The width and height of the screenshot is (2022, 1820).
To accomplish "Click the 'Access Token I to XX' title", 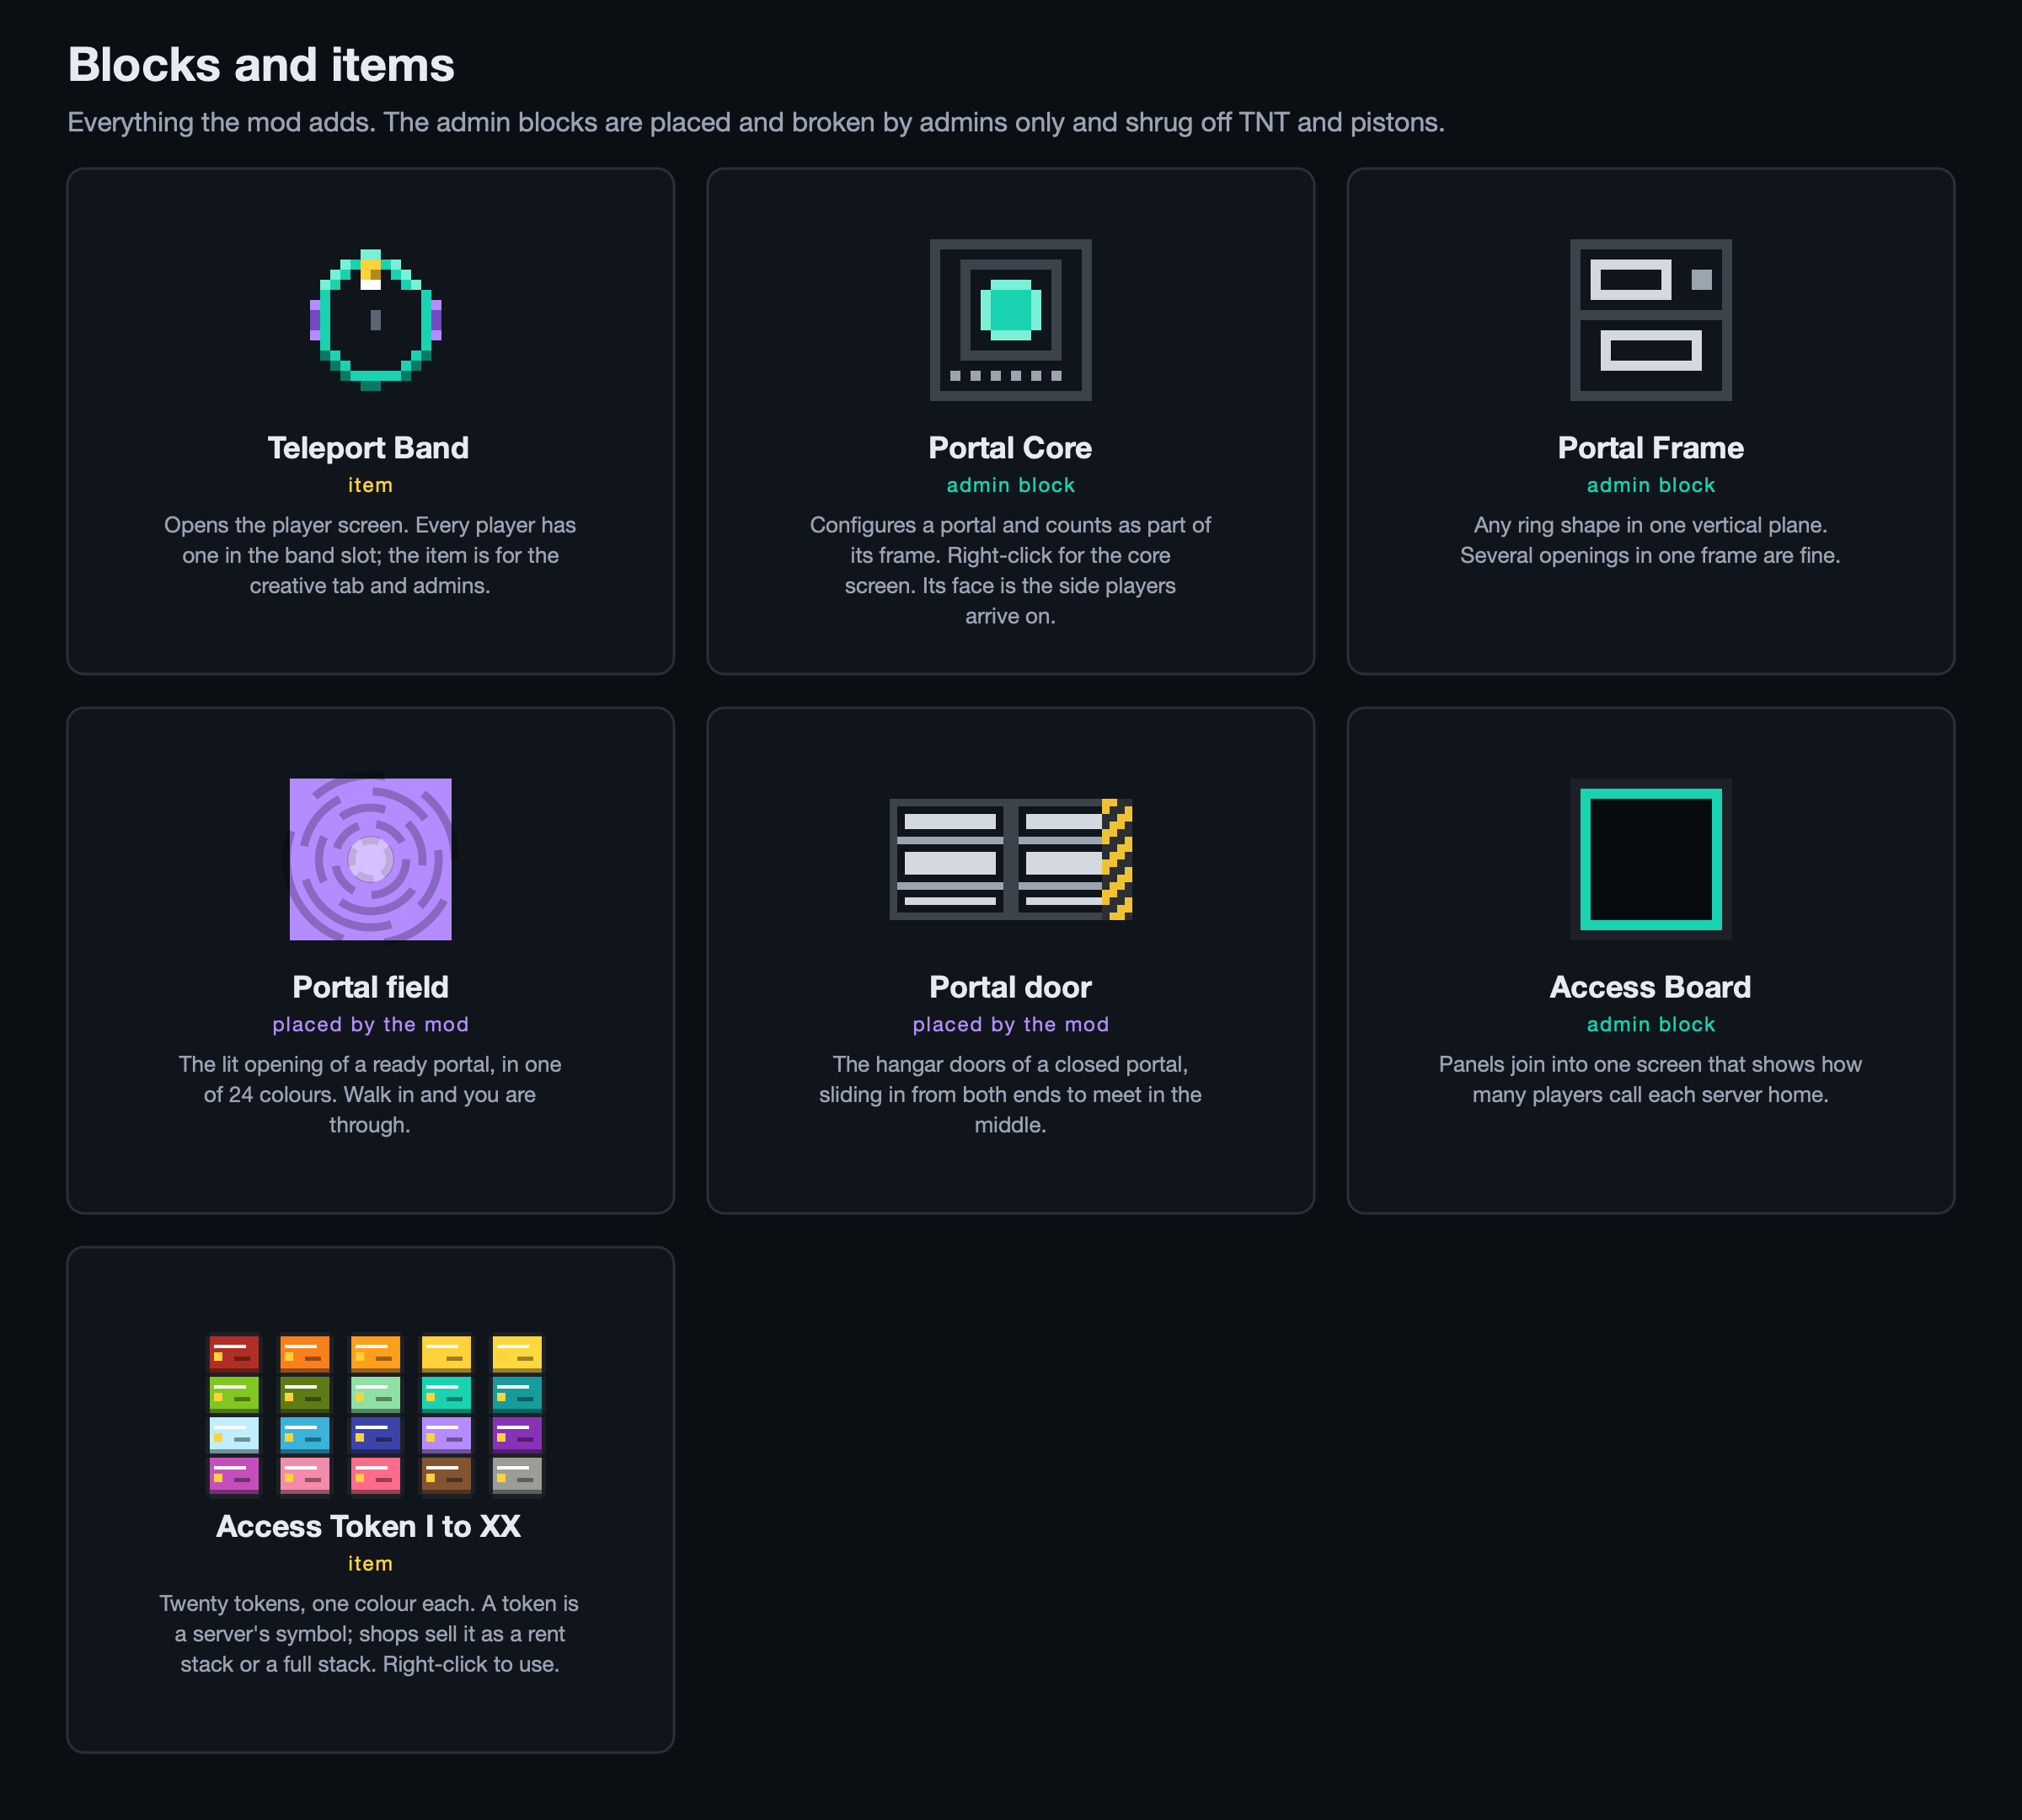I will coord(369,1526).
